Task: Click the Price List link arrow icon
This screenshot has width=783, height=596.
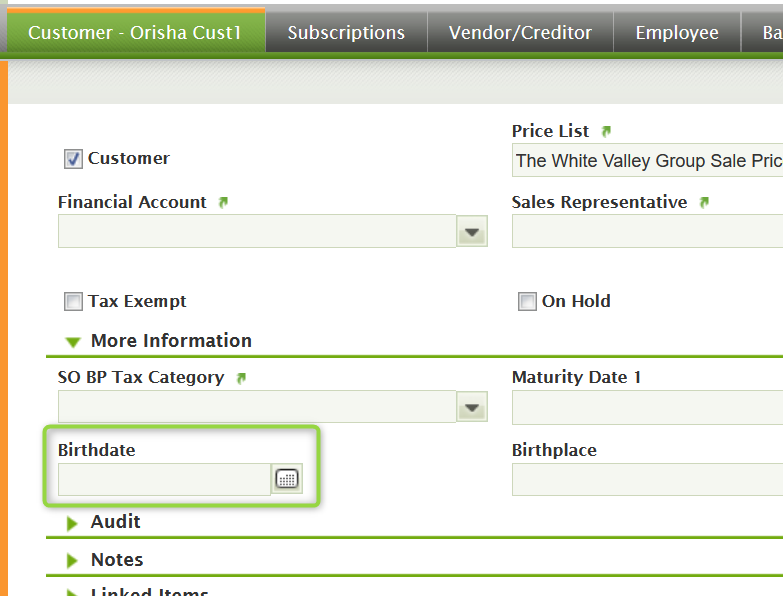Action: point(606,131)
